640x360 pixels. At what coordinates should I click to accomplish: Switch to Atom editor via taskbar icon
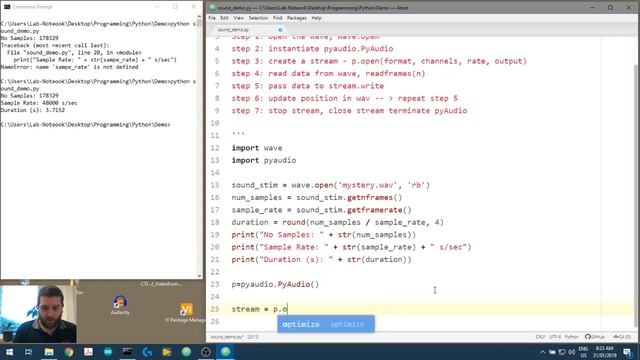(225, 352)
